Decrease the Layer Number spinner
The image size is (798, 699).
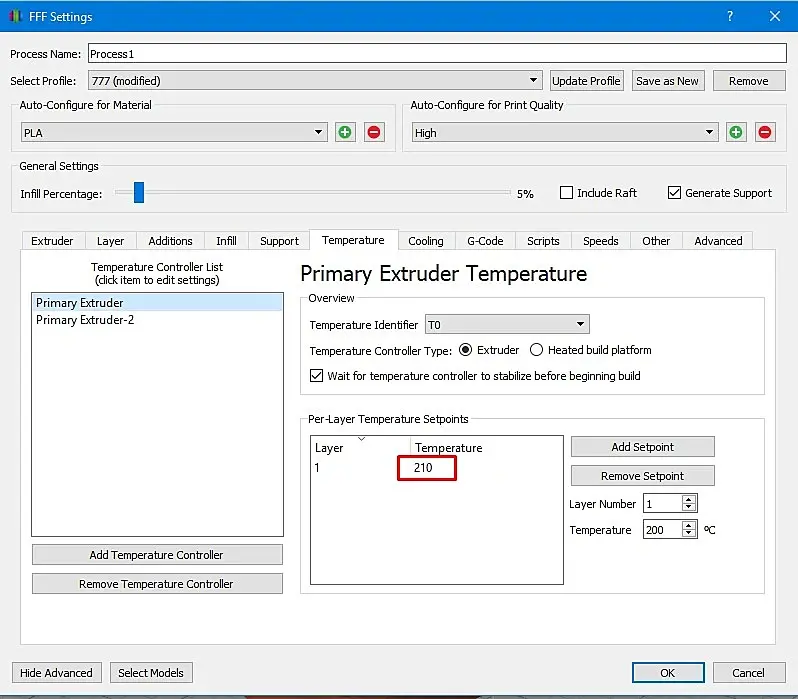689,507
